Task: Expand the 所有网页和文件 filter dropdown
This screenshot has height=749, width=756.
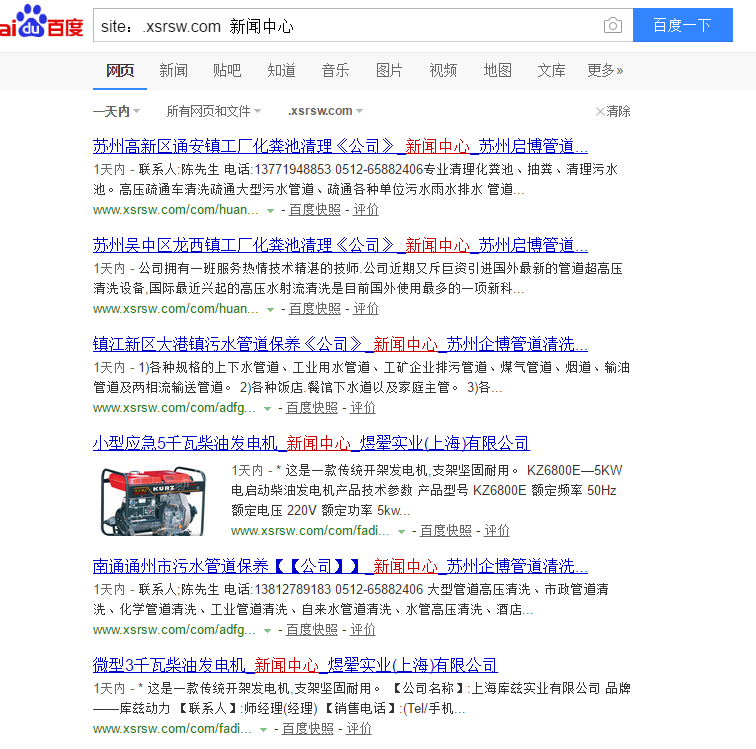Action: click(x=214, y=111)
